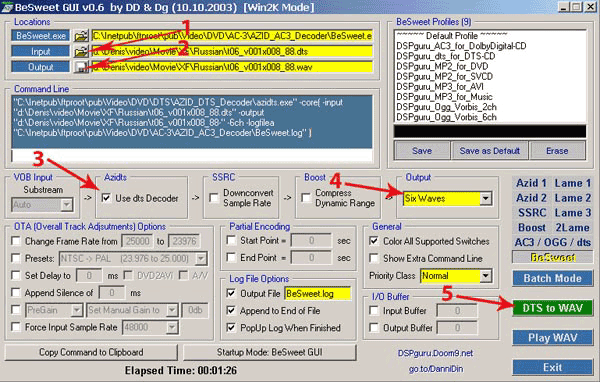This screenshot has width=600, height=382.
Task: Enable Presets checkbox in OTA options
Action: [16, 258]
